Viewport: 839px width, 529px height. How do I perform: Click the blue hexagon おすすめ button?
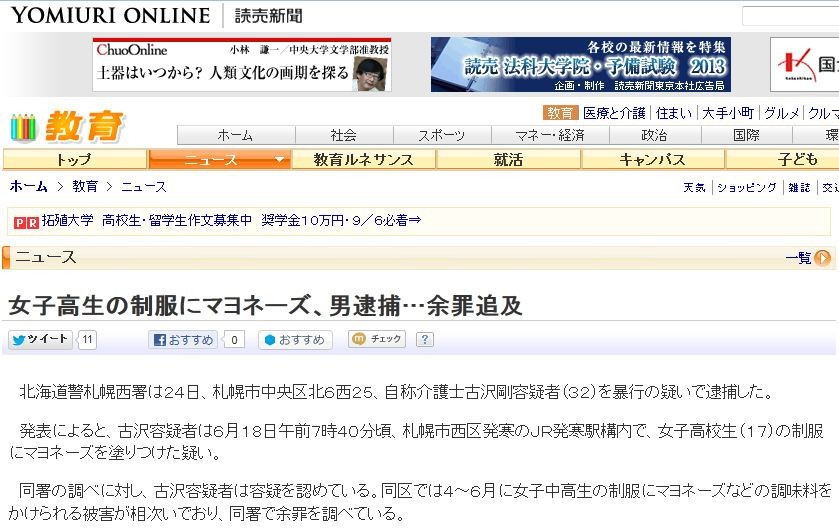[x=295, y=340]
